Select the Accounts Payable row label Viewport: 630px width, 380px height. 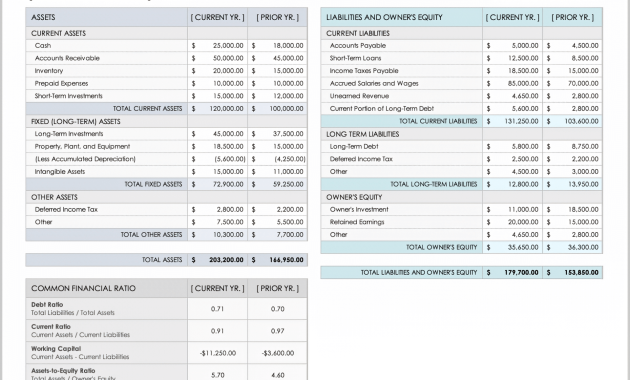click(x=358, y=45)
